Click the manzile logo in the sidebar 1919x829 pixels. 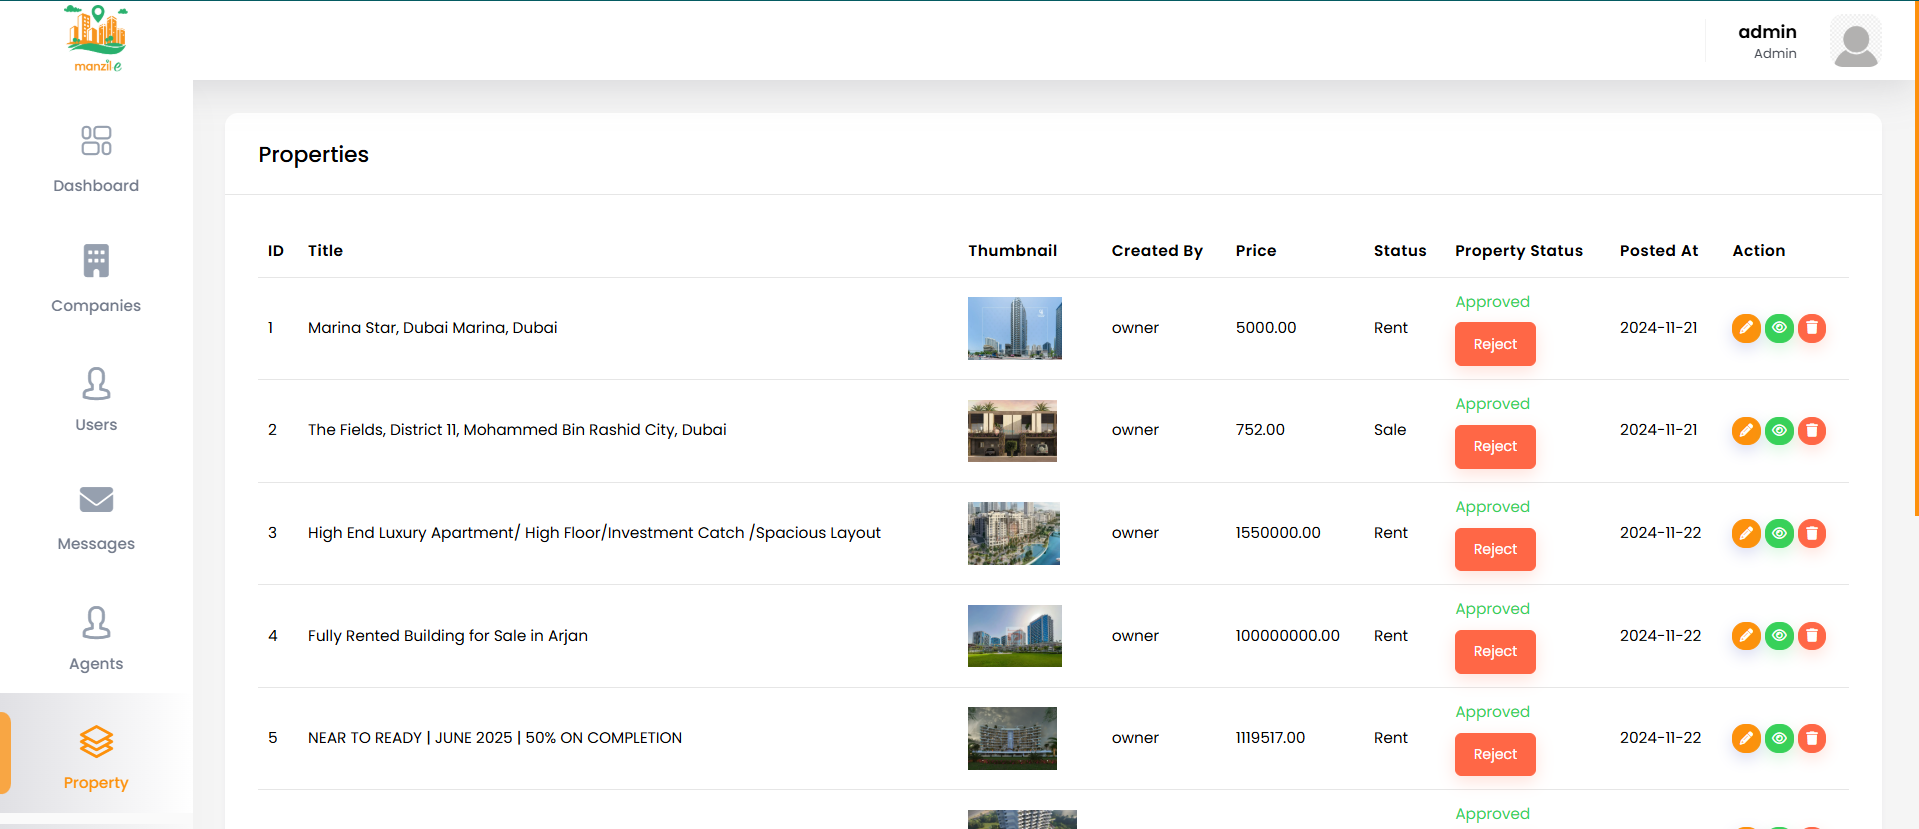(97, 39)
